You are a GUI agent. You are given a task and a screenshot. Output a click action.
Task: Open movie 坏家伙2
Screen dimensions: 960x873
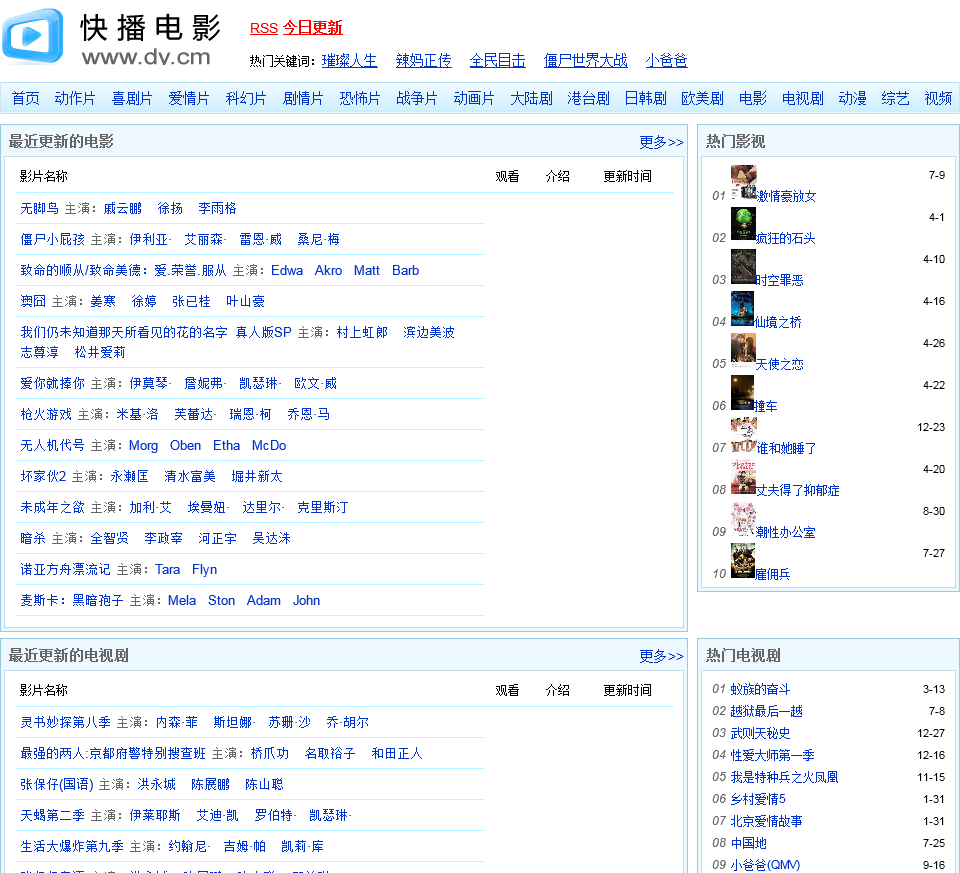tap(43, 476)
